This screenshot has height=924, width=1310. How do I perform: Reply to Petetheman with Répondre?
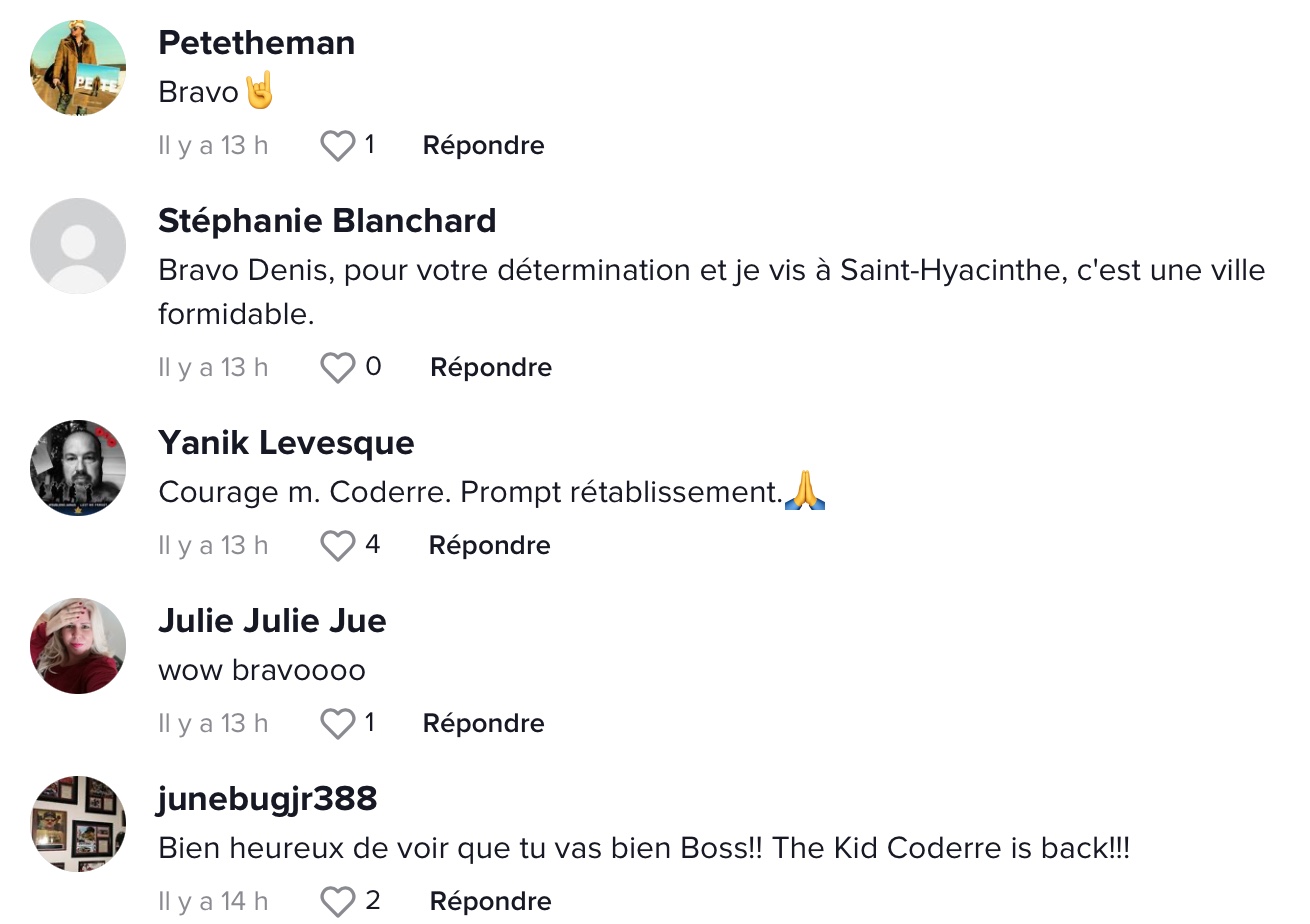484,146
